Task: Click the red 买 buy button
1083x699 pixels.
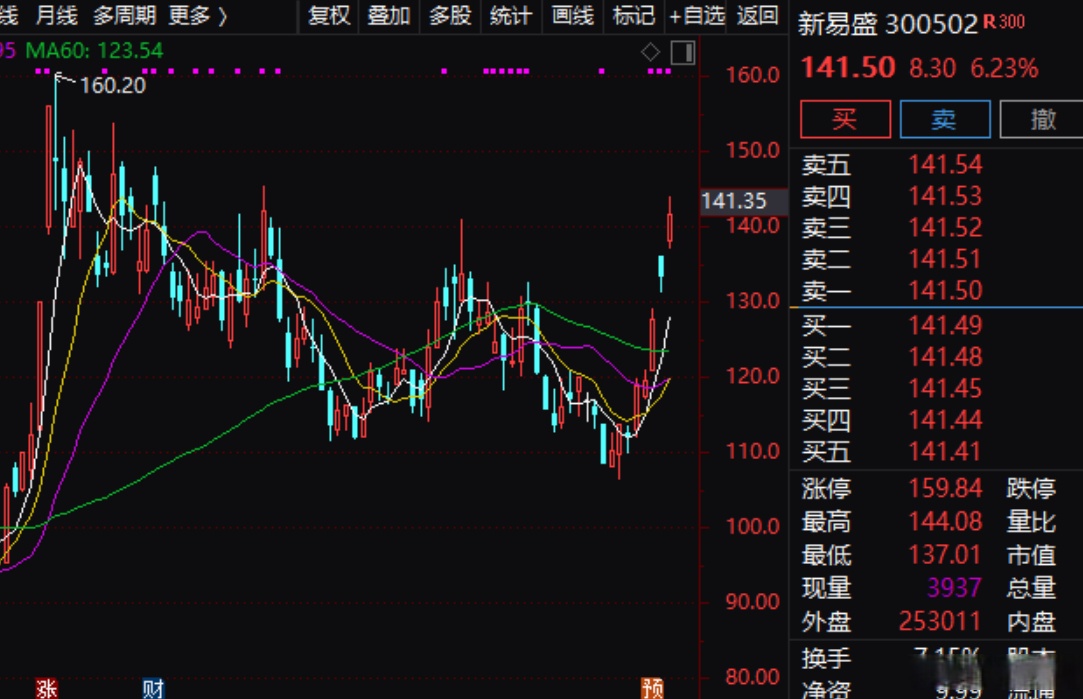Action: pos(845,119)
